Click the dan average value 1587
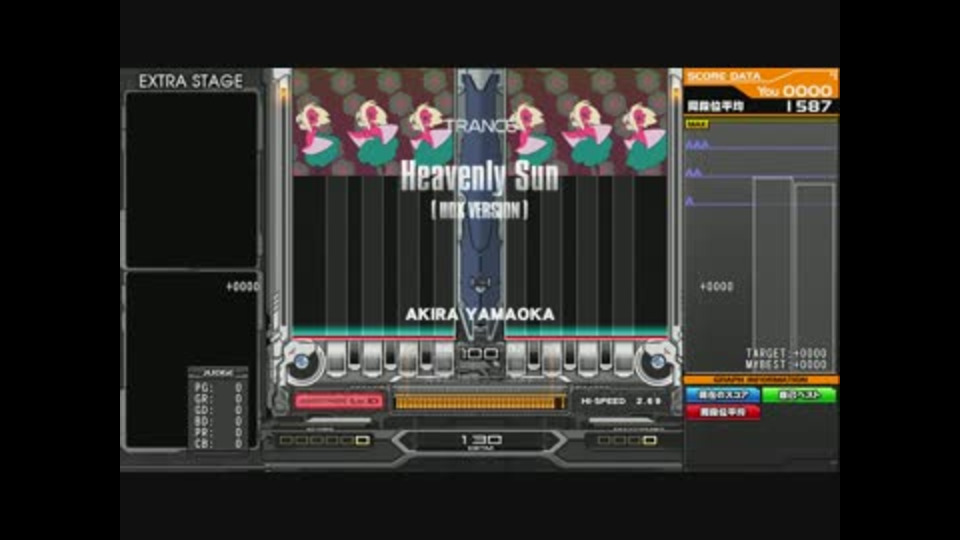This screenshot has width=960, height=540. click(808, 107)
